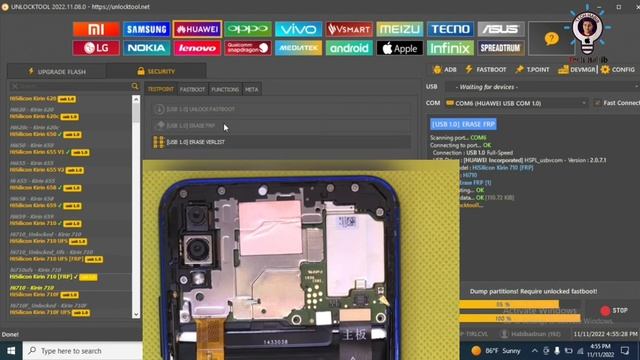Open the FUNCTIONS sub-tab

pyautogui.click(x=225, y=89)
